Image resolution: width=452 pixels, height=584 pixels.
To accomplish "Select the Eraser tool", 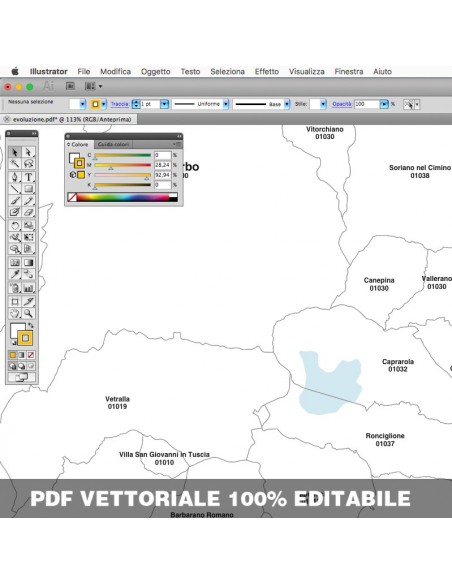I will pos(28,212).
